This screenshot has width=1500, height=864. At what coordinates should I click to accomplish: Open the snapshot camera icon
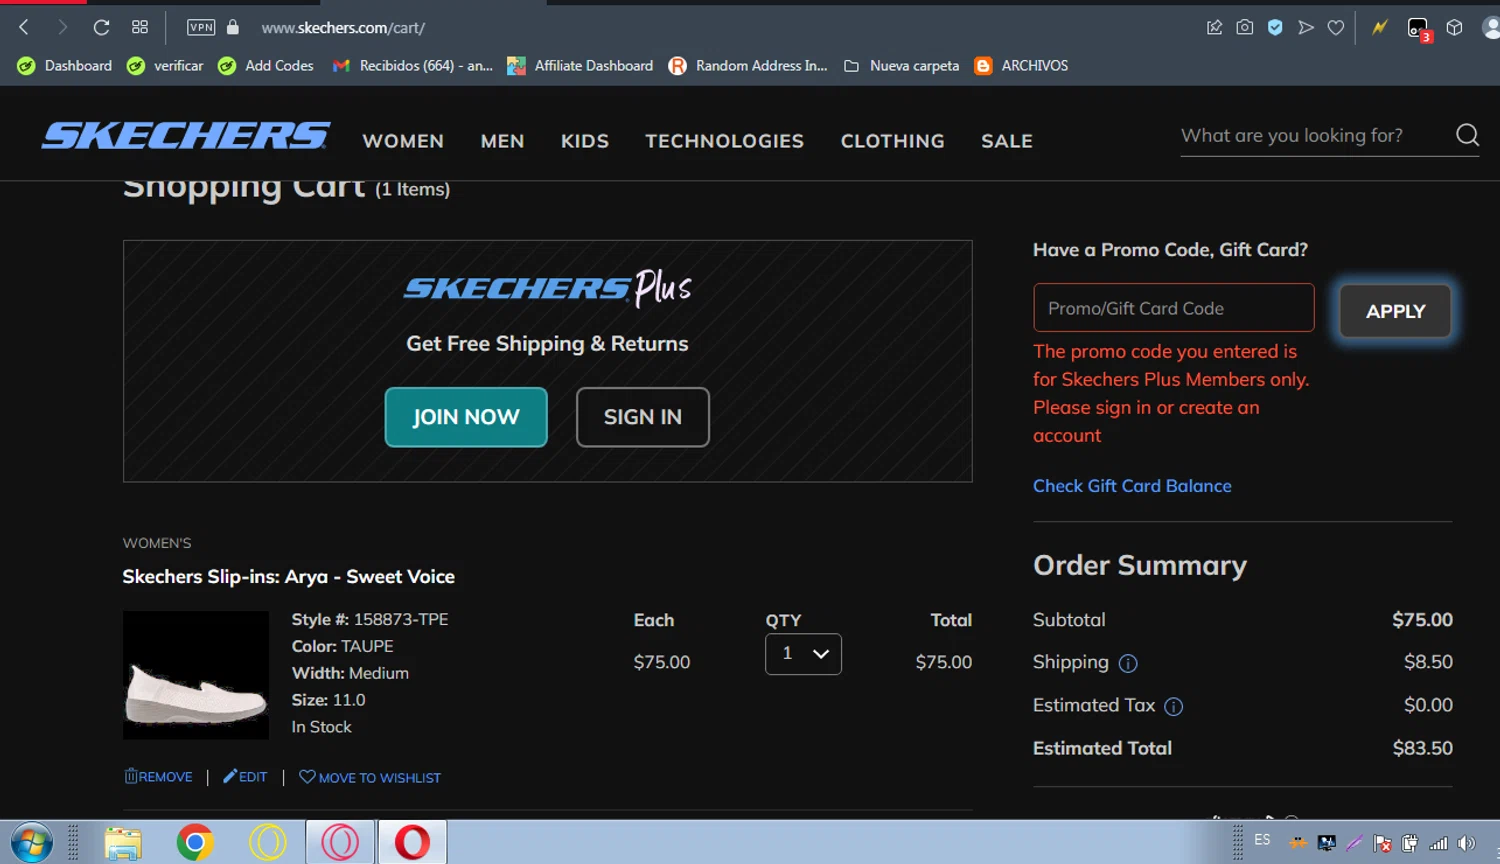tap(1244, 27)
